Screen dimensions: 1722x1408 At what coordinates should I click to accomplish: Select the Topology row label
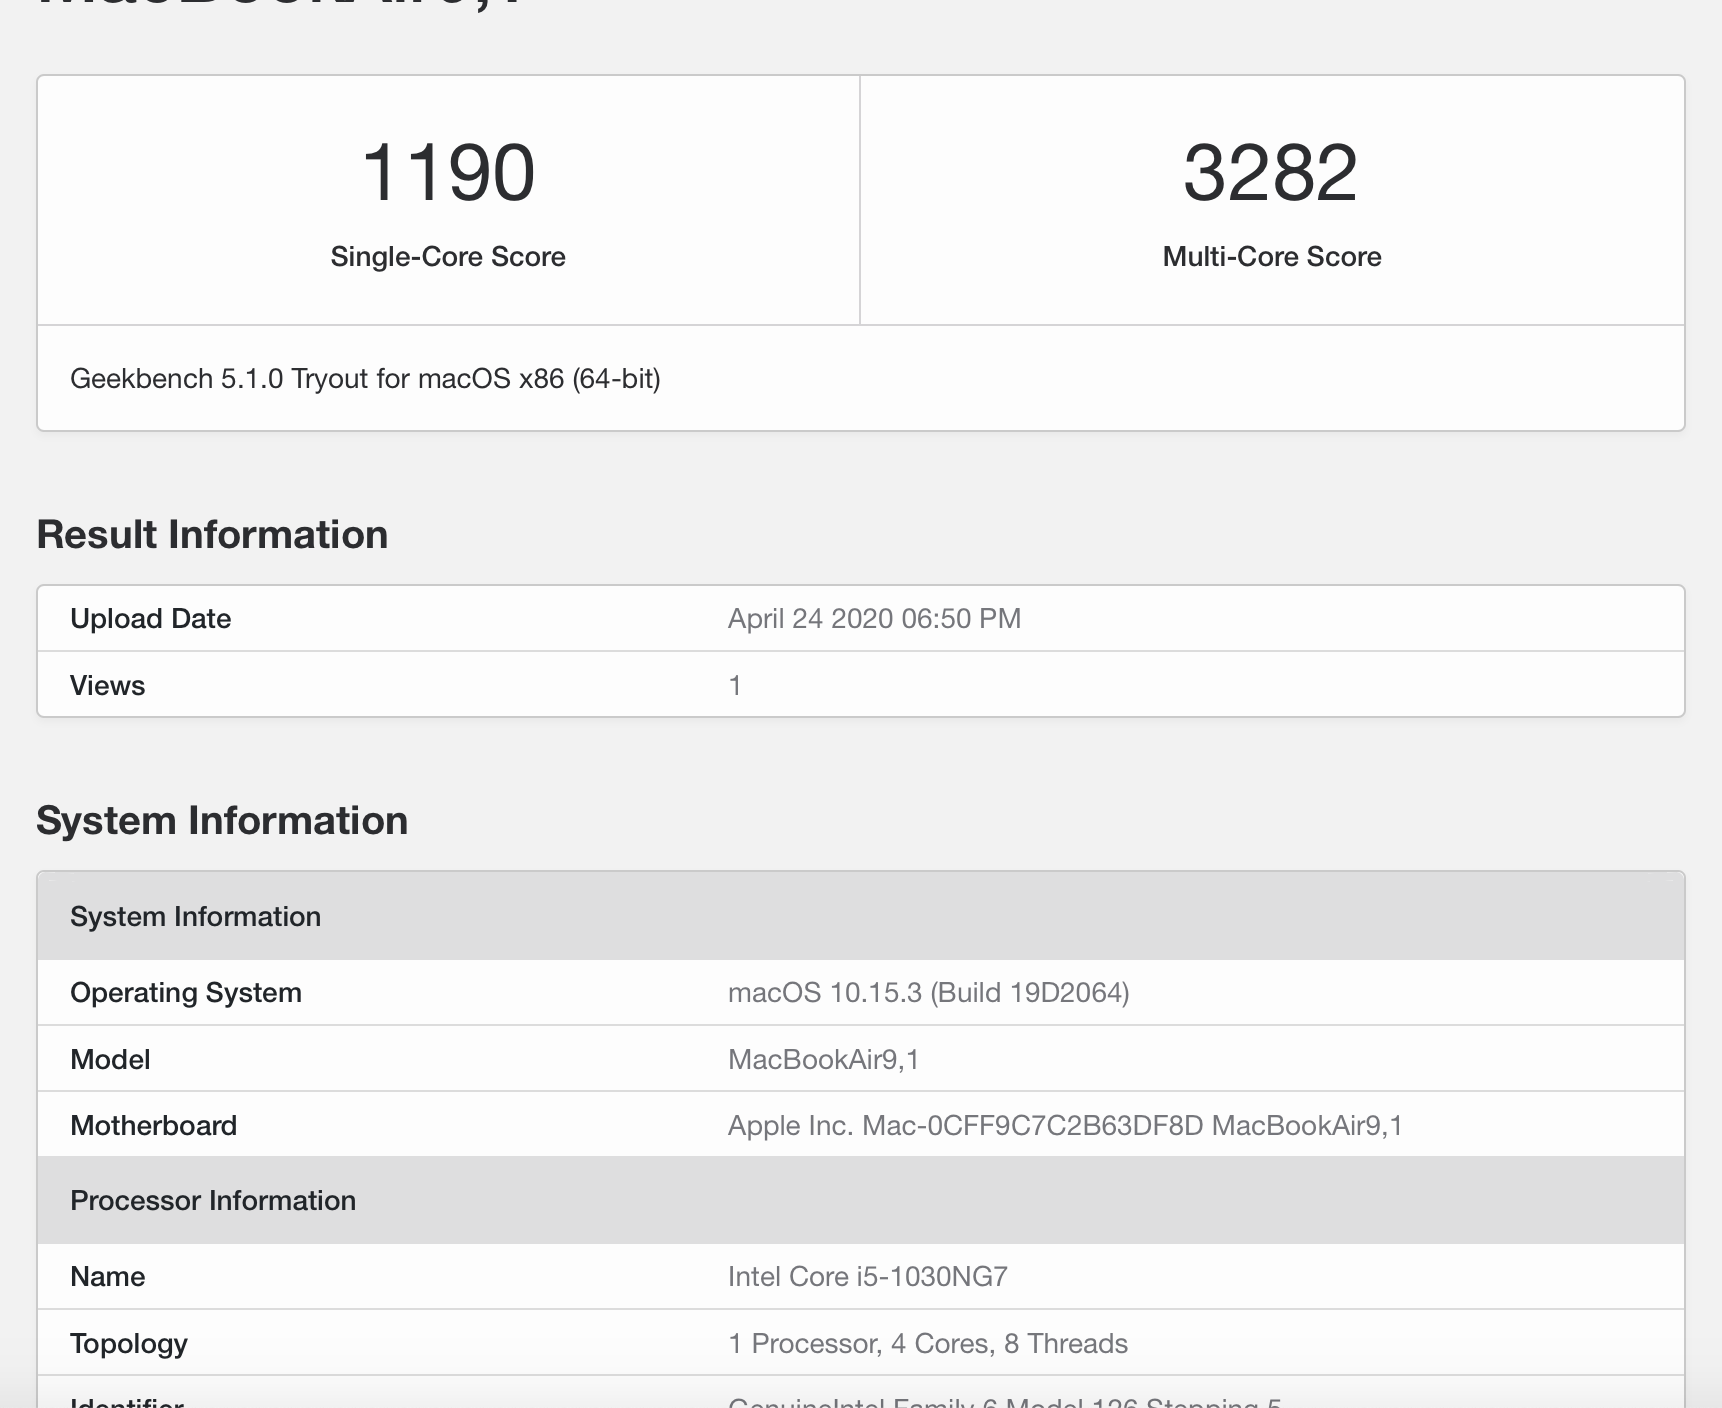128,1343
